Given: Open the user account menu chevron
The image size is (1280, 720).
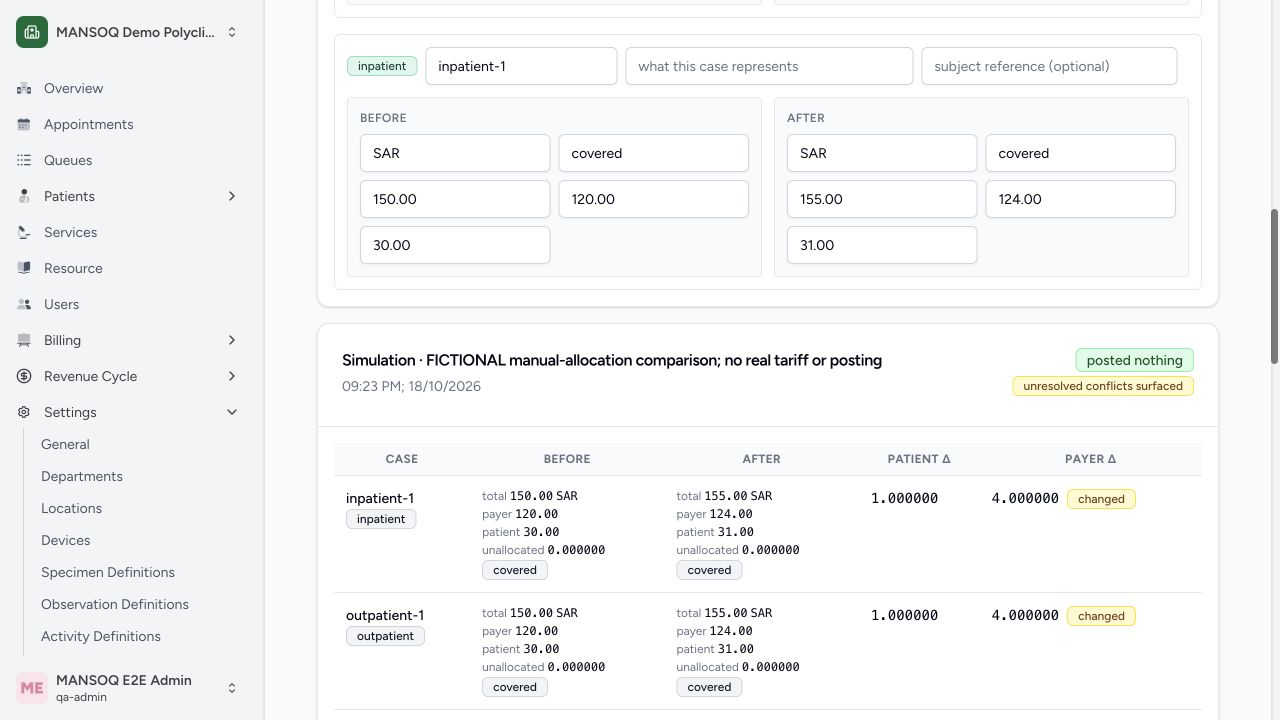Looking at the screenshot, I should [x=232, y=688].
